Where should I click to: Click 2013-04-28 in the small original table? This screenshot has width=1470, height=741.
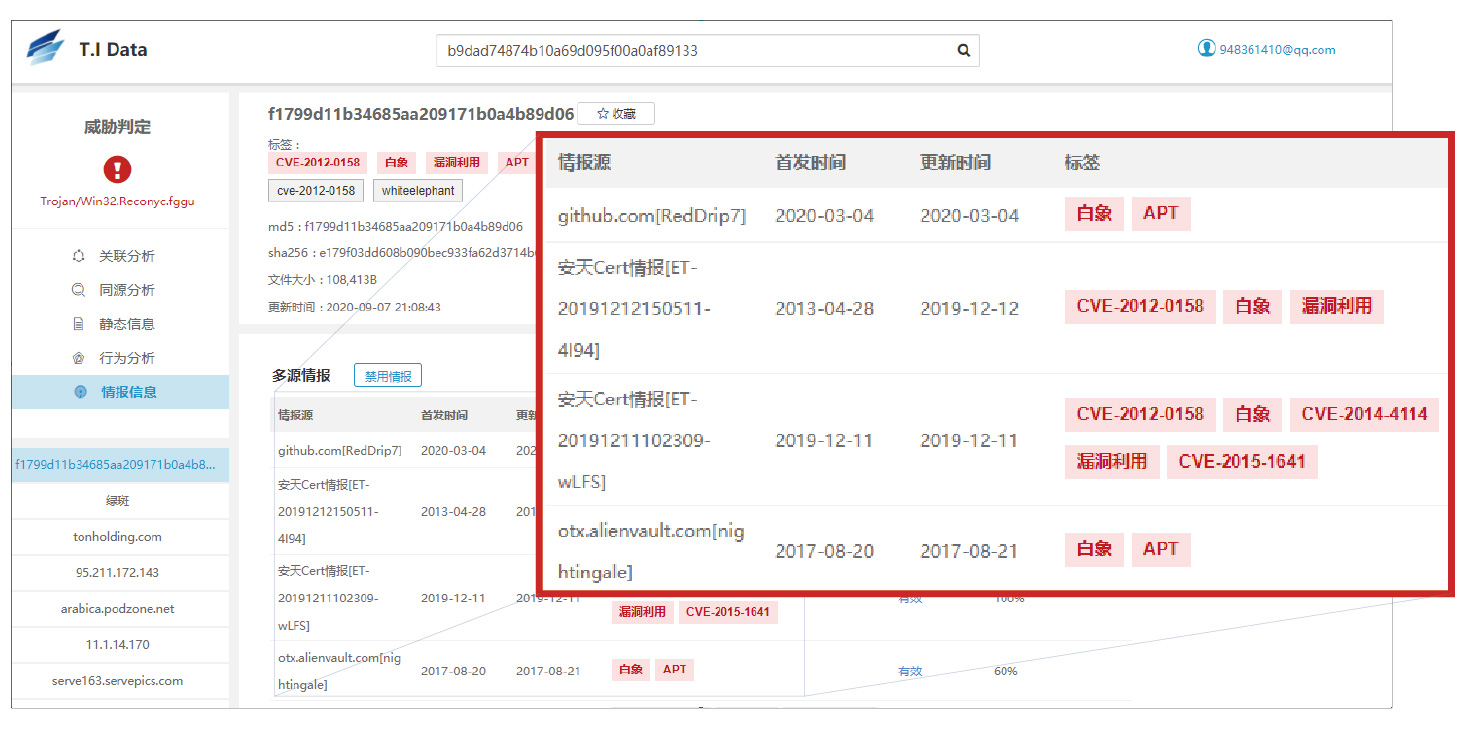[x=453, y=511]
